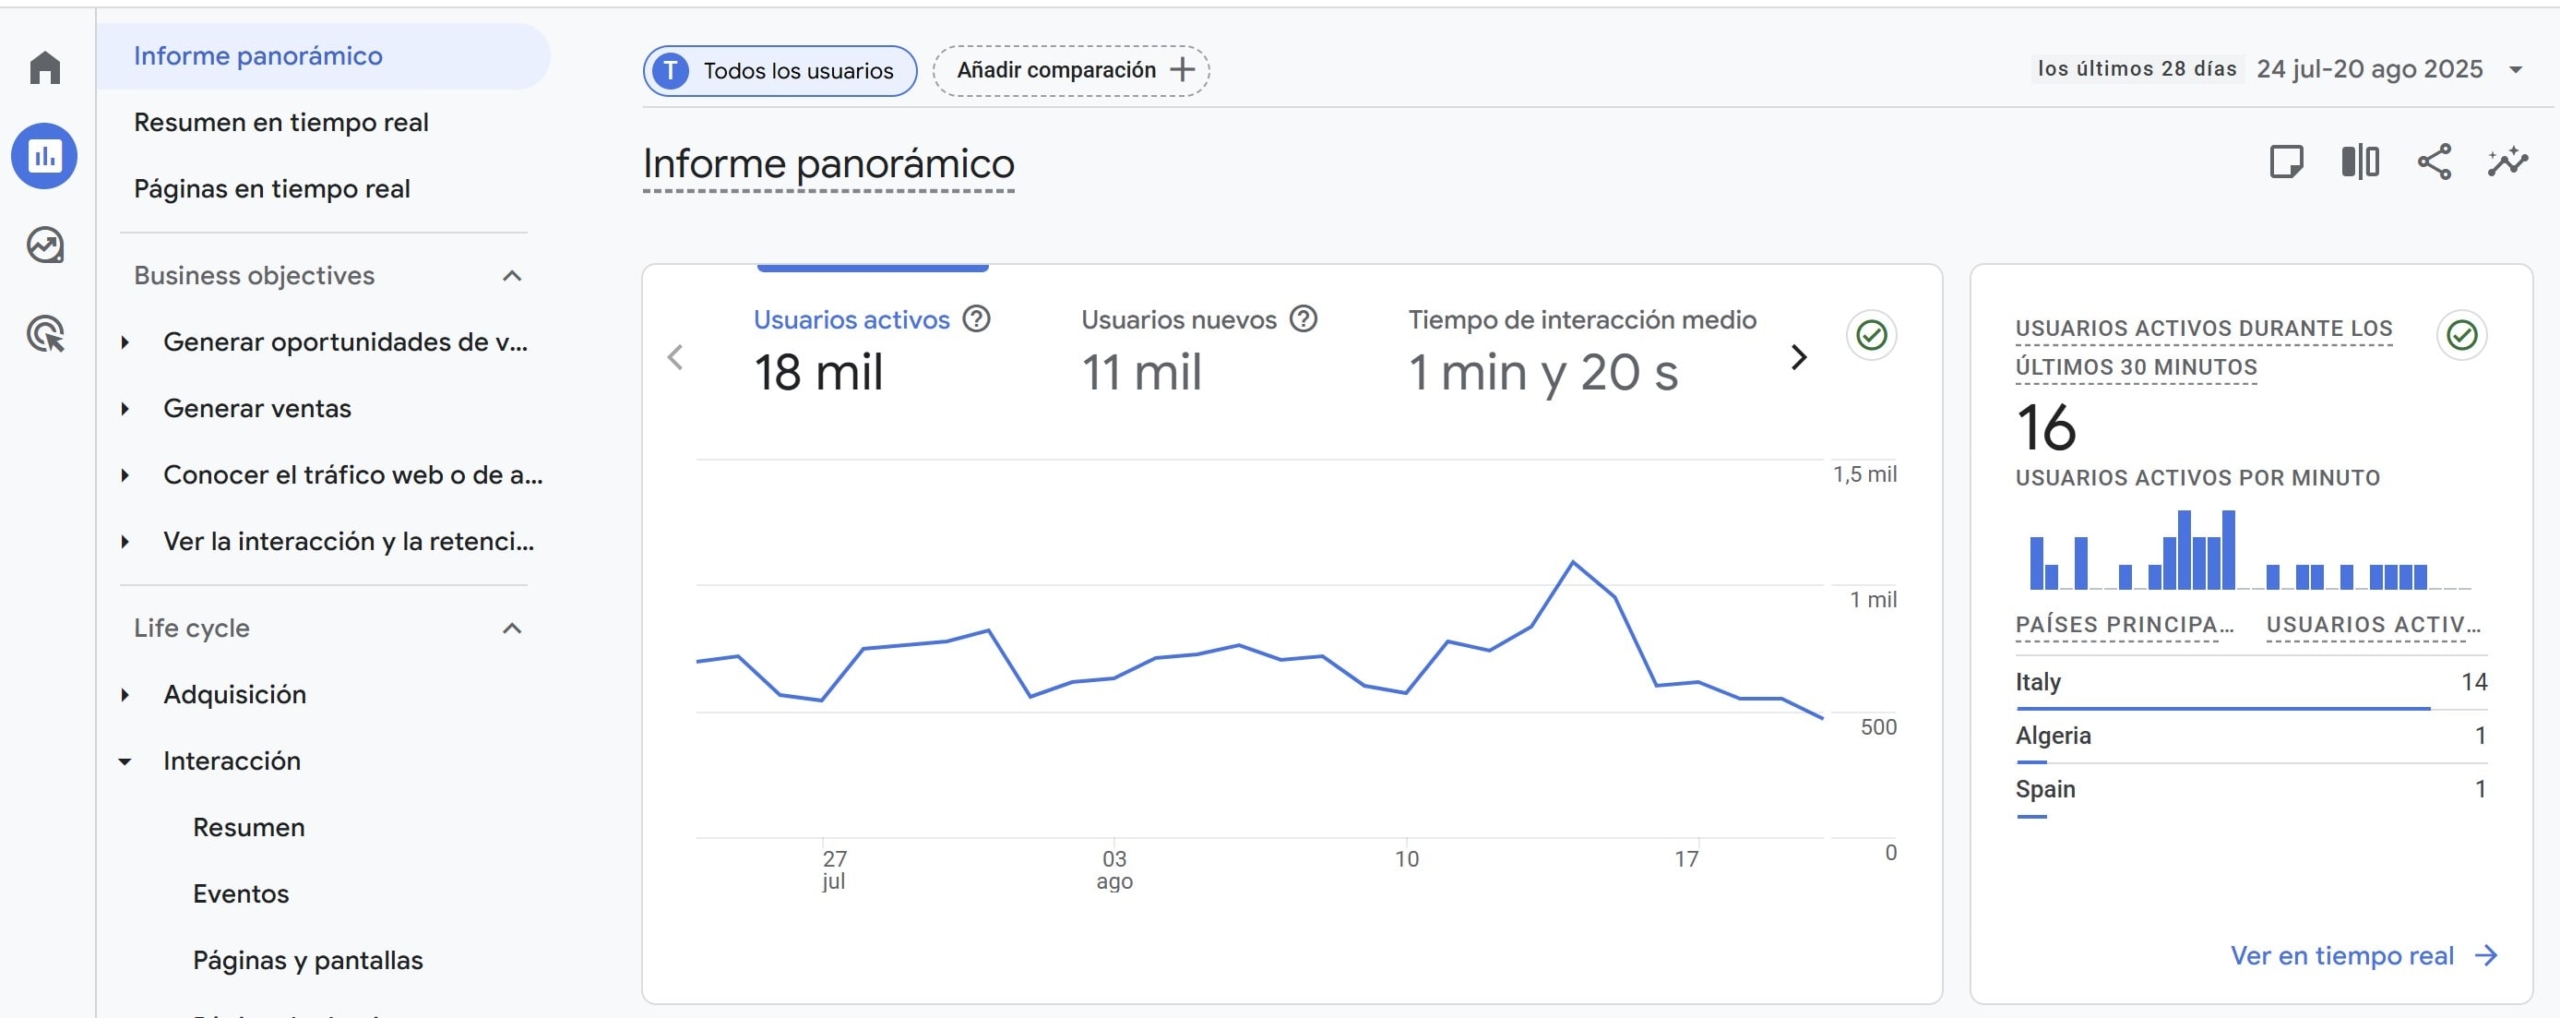The image size is (2560, 1018).
Task: Click green check icon on realtime card
Action: pyautogui.click(x=2462, y=335)
